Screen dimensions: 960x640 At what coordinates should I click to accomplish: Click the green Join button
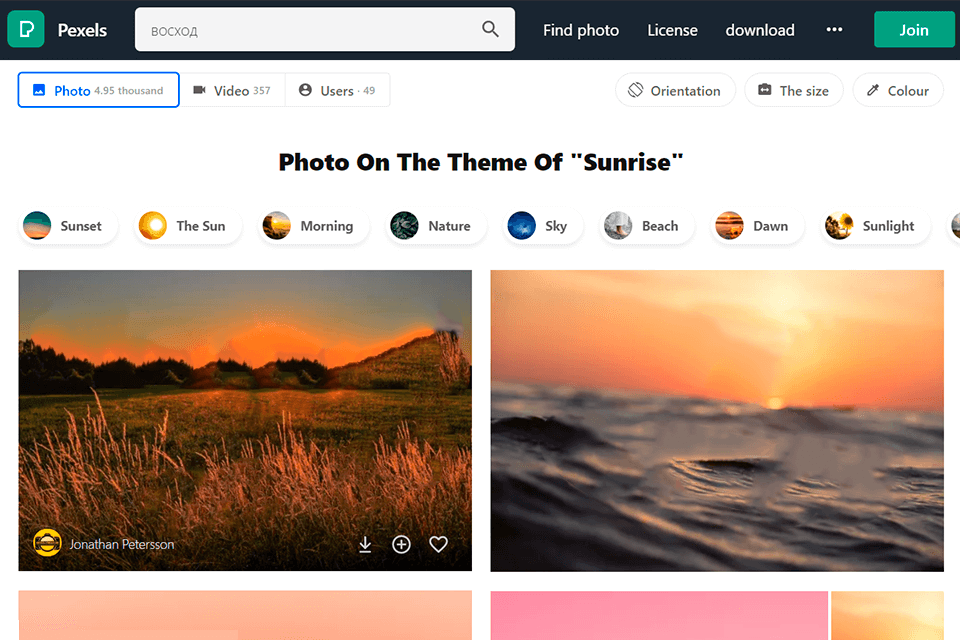[x=913, y=29]
